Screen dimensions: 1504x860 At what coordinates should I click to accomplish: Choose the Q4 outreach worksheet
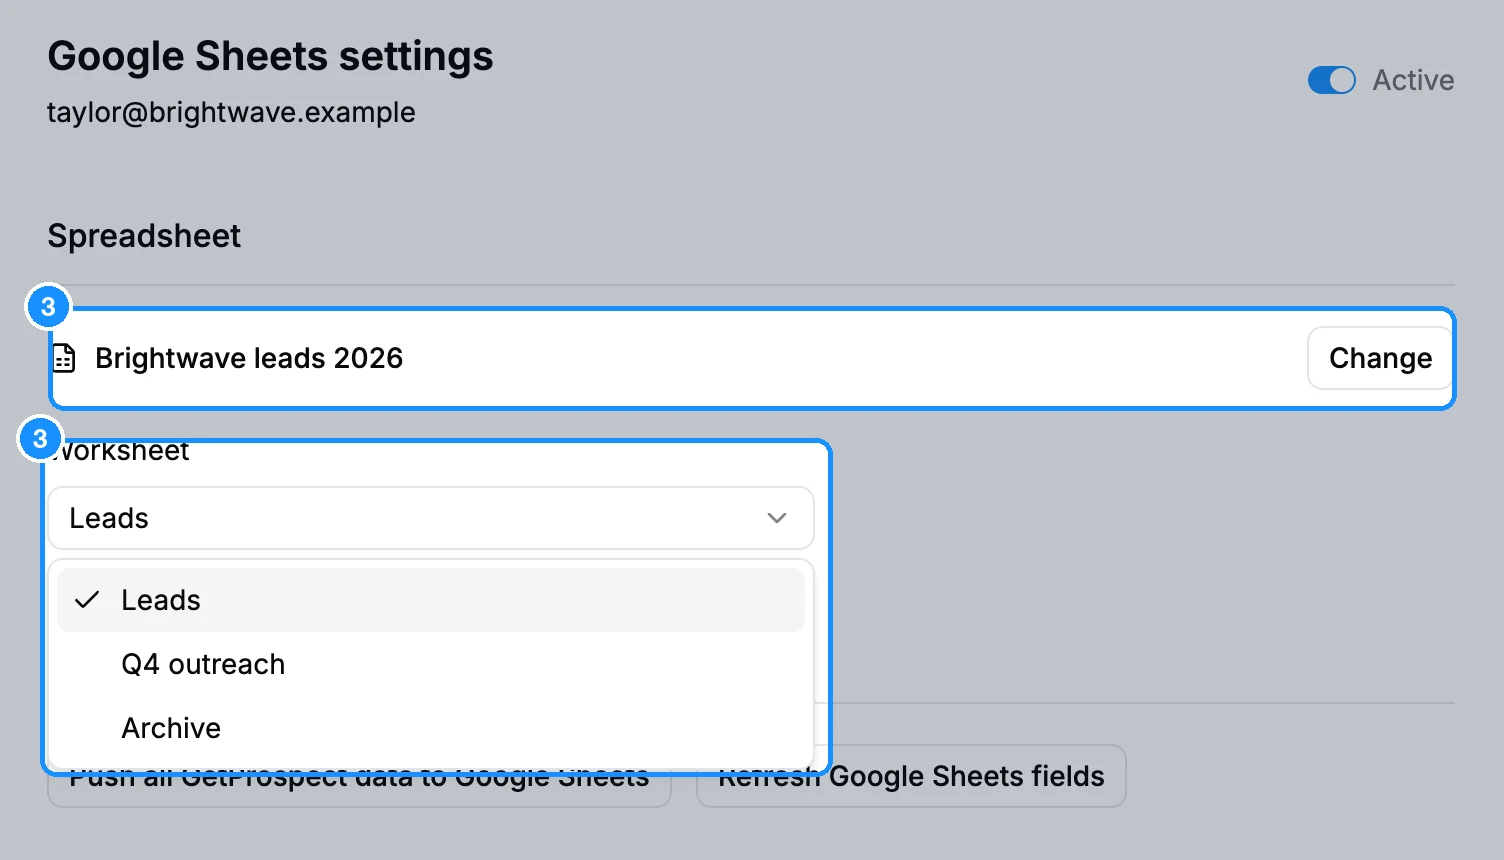pyautogui.click(x=431, y=664)
